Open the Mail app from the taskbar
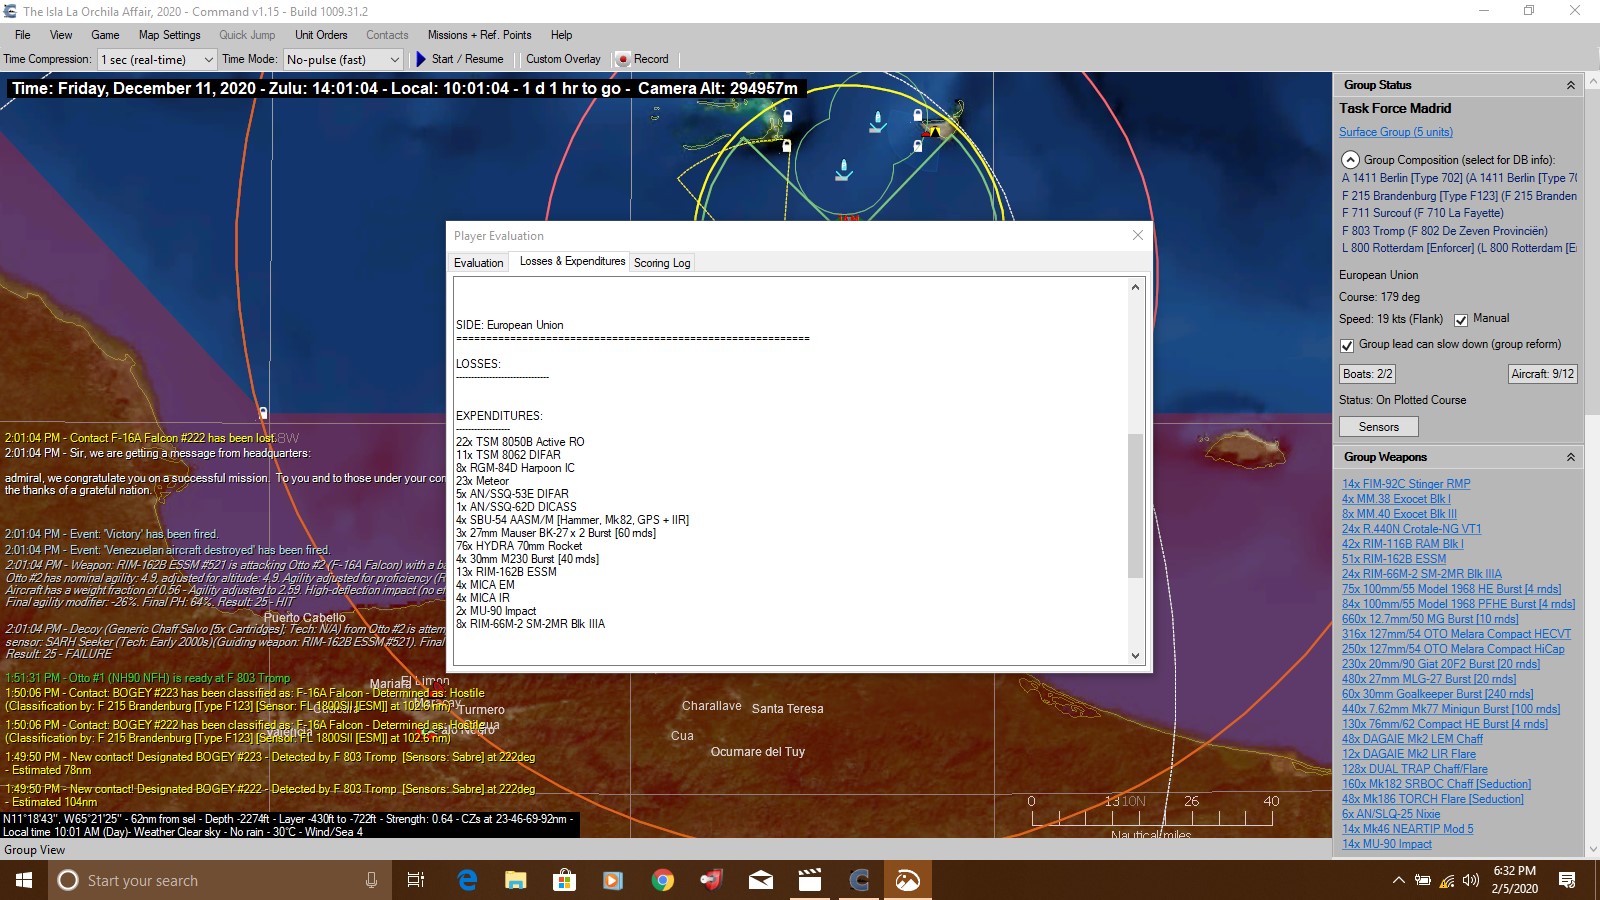1600x900 pixels. tap(761, 880)
